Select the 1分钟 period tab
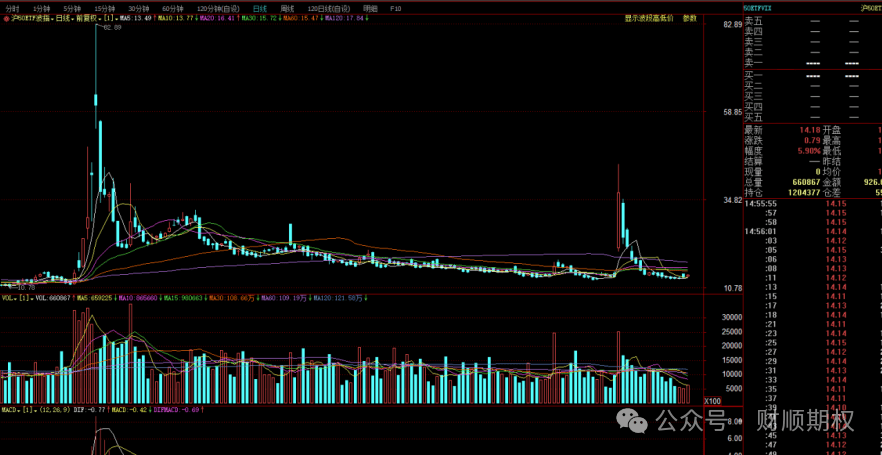Viewport: 882px width, 455px height. click(42, 8)
